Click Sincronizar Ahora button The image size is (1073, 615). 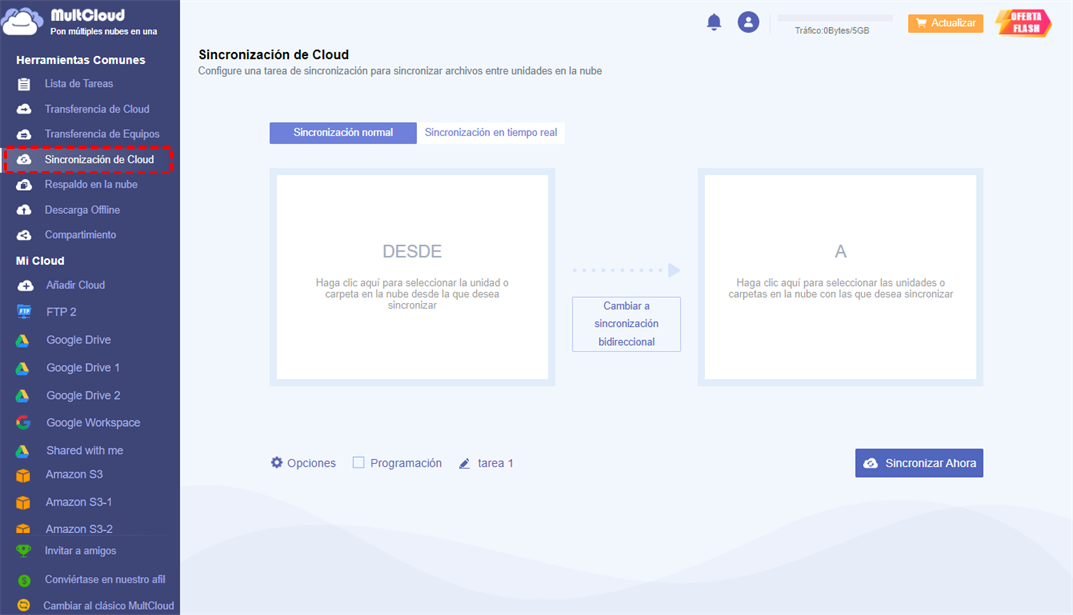coord(919,463)
